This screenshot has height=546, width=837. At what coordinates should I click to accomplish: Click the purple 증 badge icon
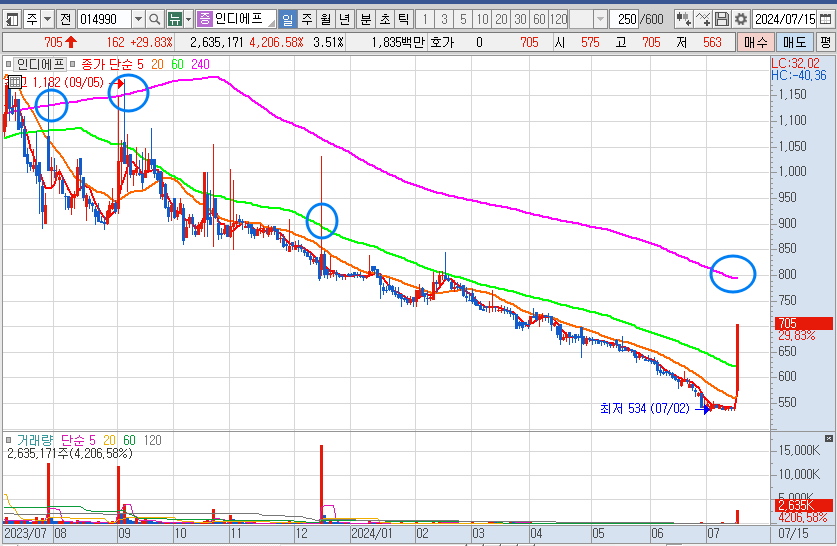point(204,20)
